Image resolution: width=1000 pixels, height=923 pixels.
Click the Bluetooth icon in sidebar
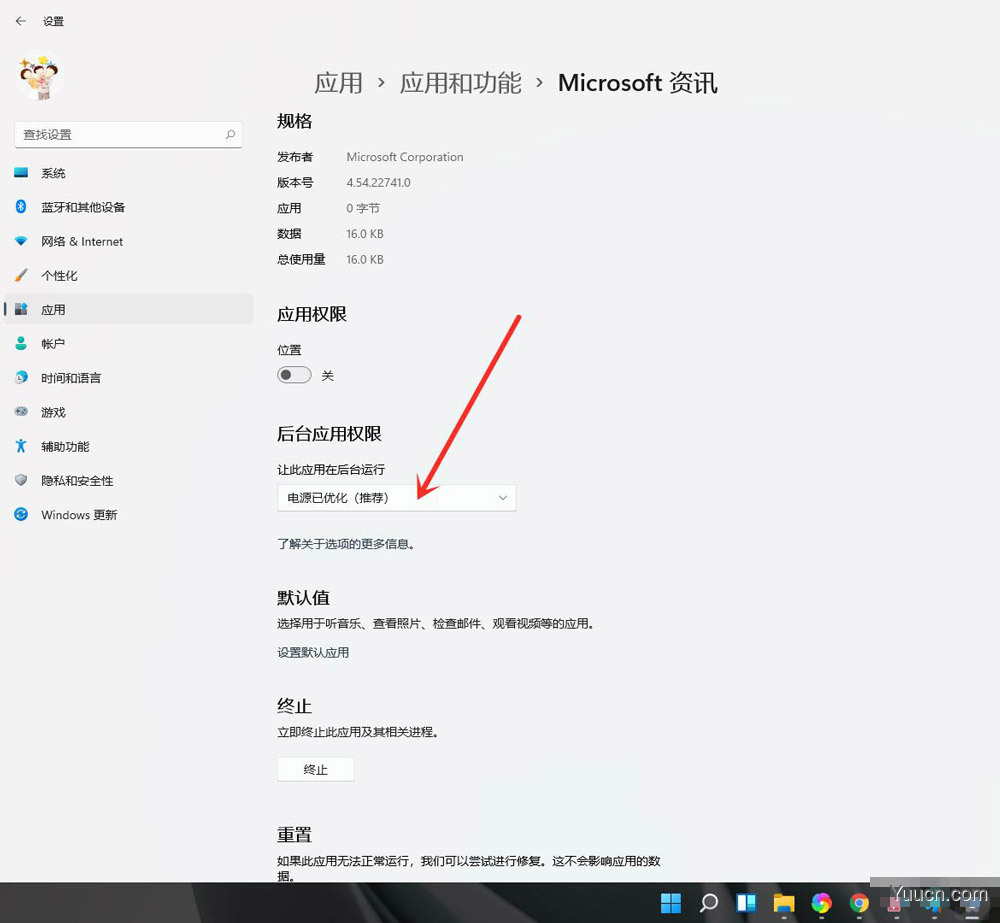tap(21, 206)
